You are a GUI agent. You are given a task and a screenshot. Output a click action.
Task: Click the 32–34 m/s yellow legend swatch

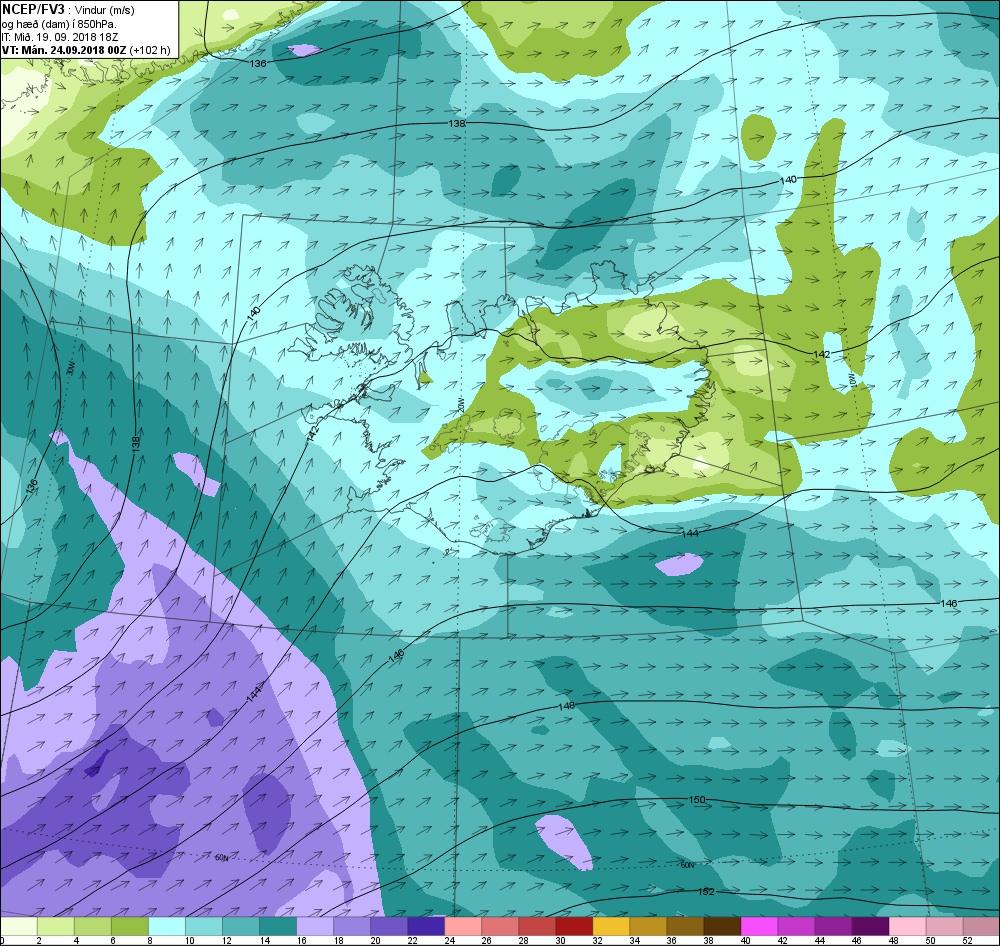tap(611, 926)
